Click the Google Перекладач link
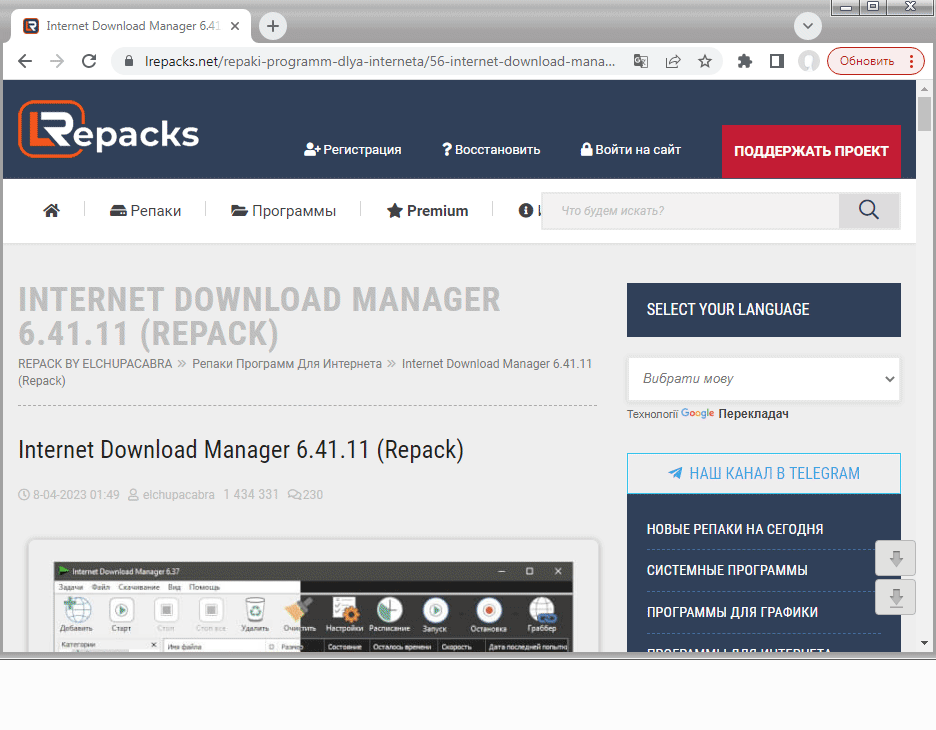936x730 pixels. coord(735,414)
